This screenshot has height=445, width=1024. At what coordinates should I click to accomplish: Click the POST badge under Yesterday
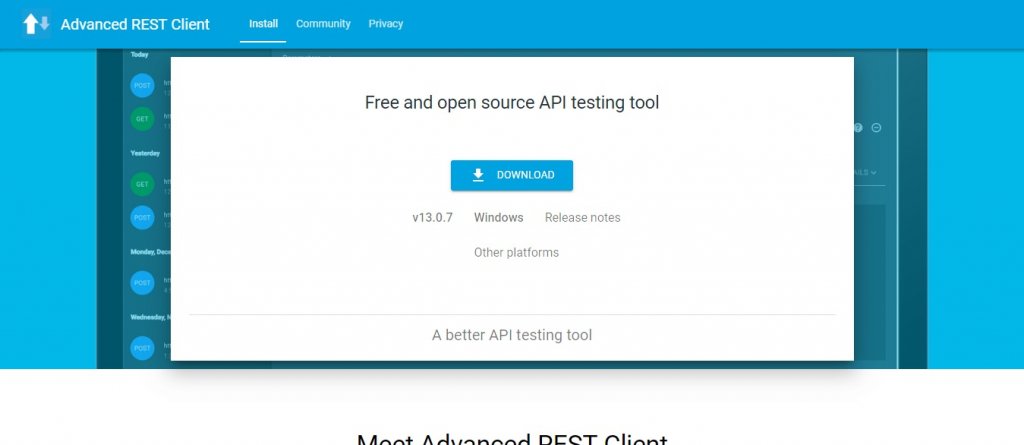click(142, 218)
